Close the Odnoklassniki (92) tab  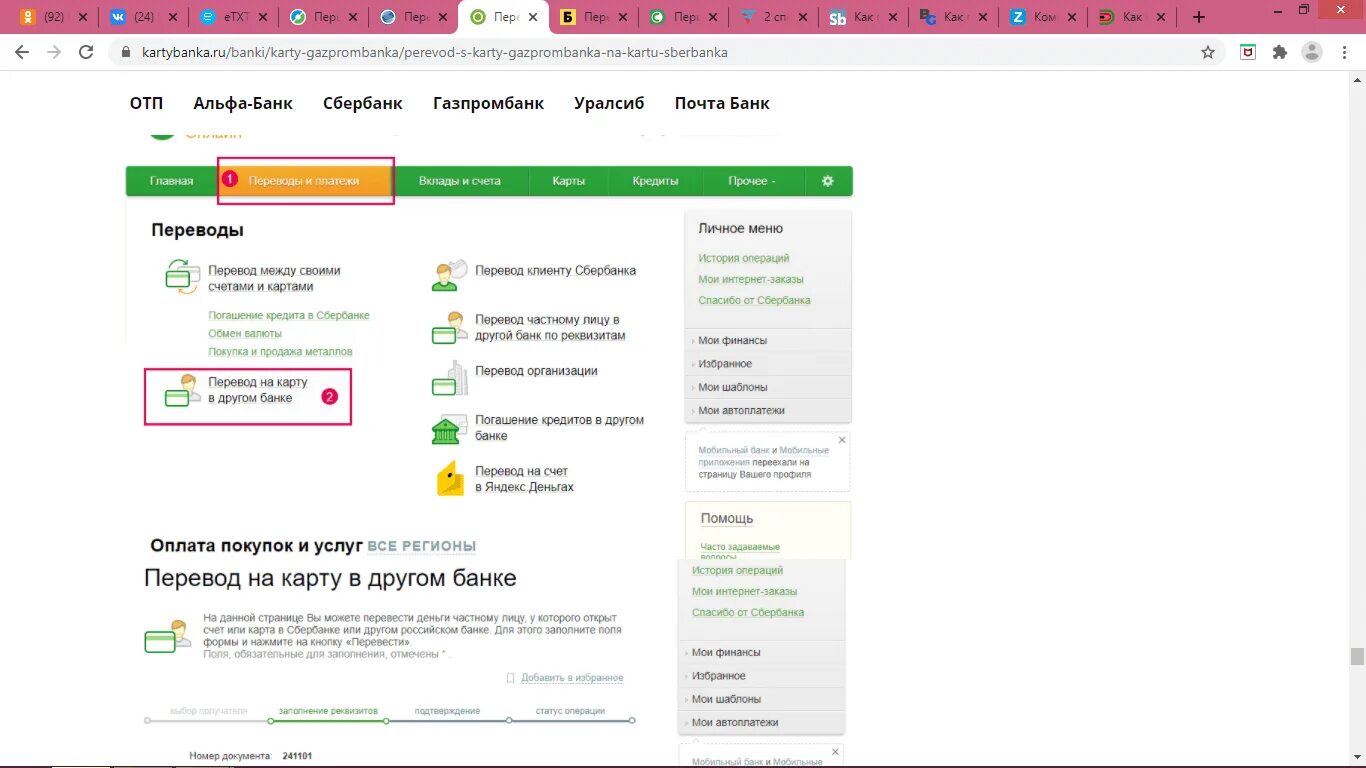click(x=82, y=17)
